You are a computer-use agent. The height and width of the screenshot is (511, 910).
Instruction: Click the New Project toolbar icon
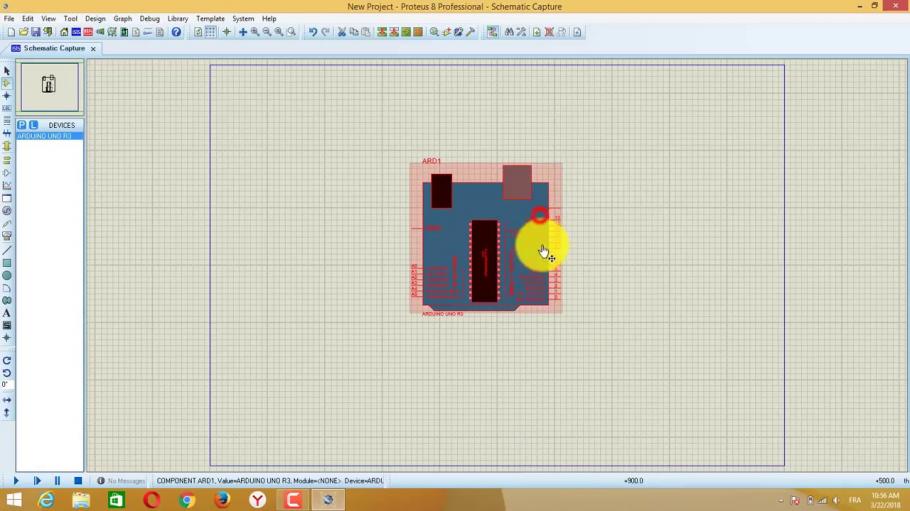click(11, 32)
